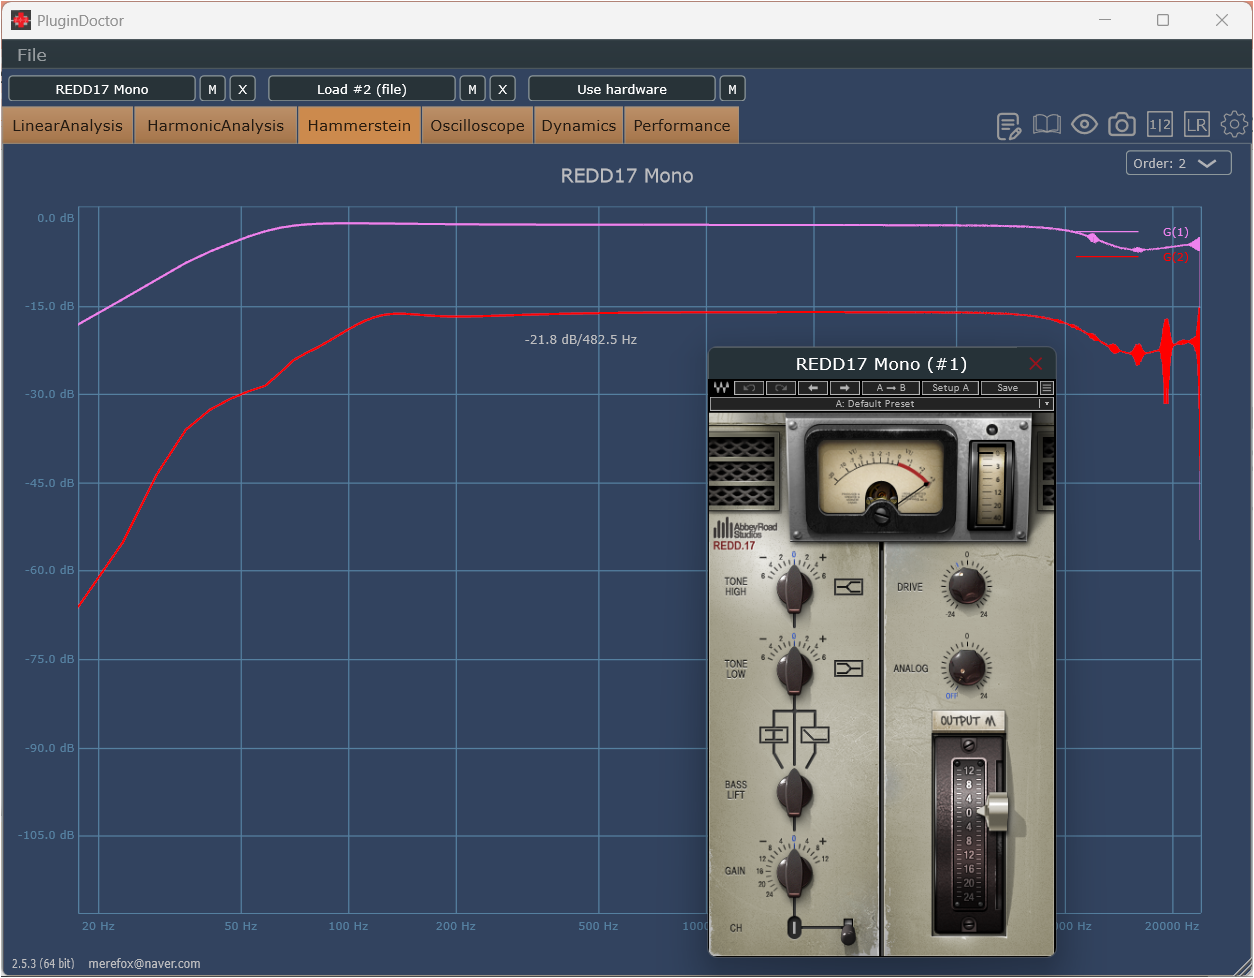Switch to the HarmonicAnalysis tab

(x=215, y=126)
